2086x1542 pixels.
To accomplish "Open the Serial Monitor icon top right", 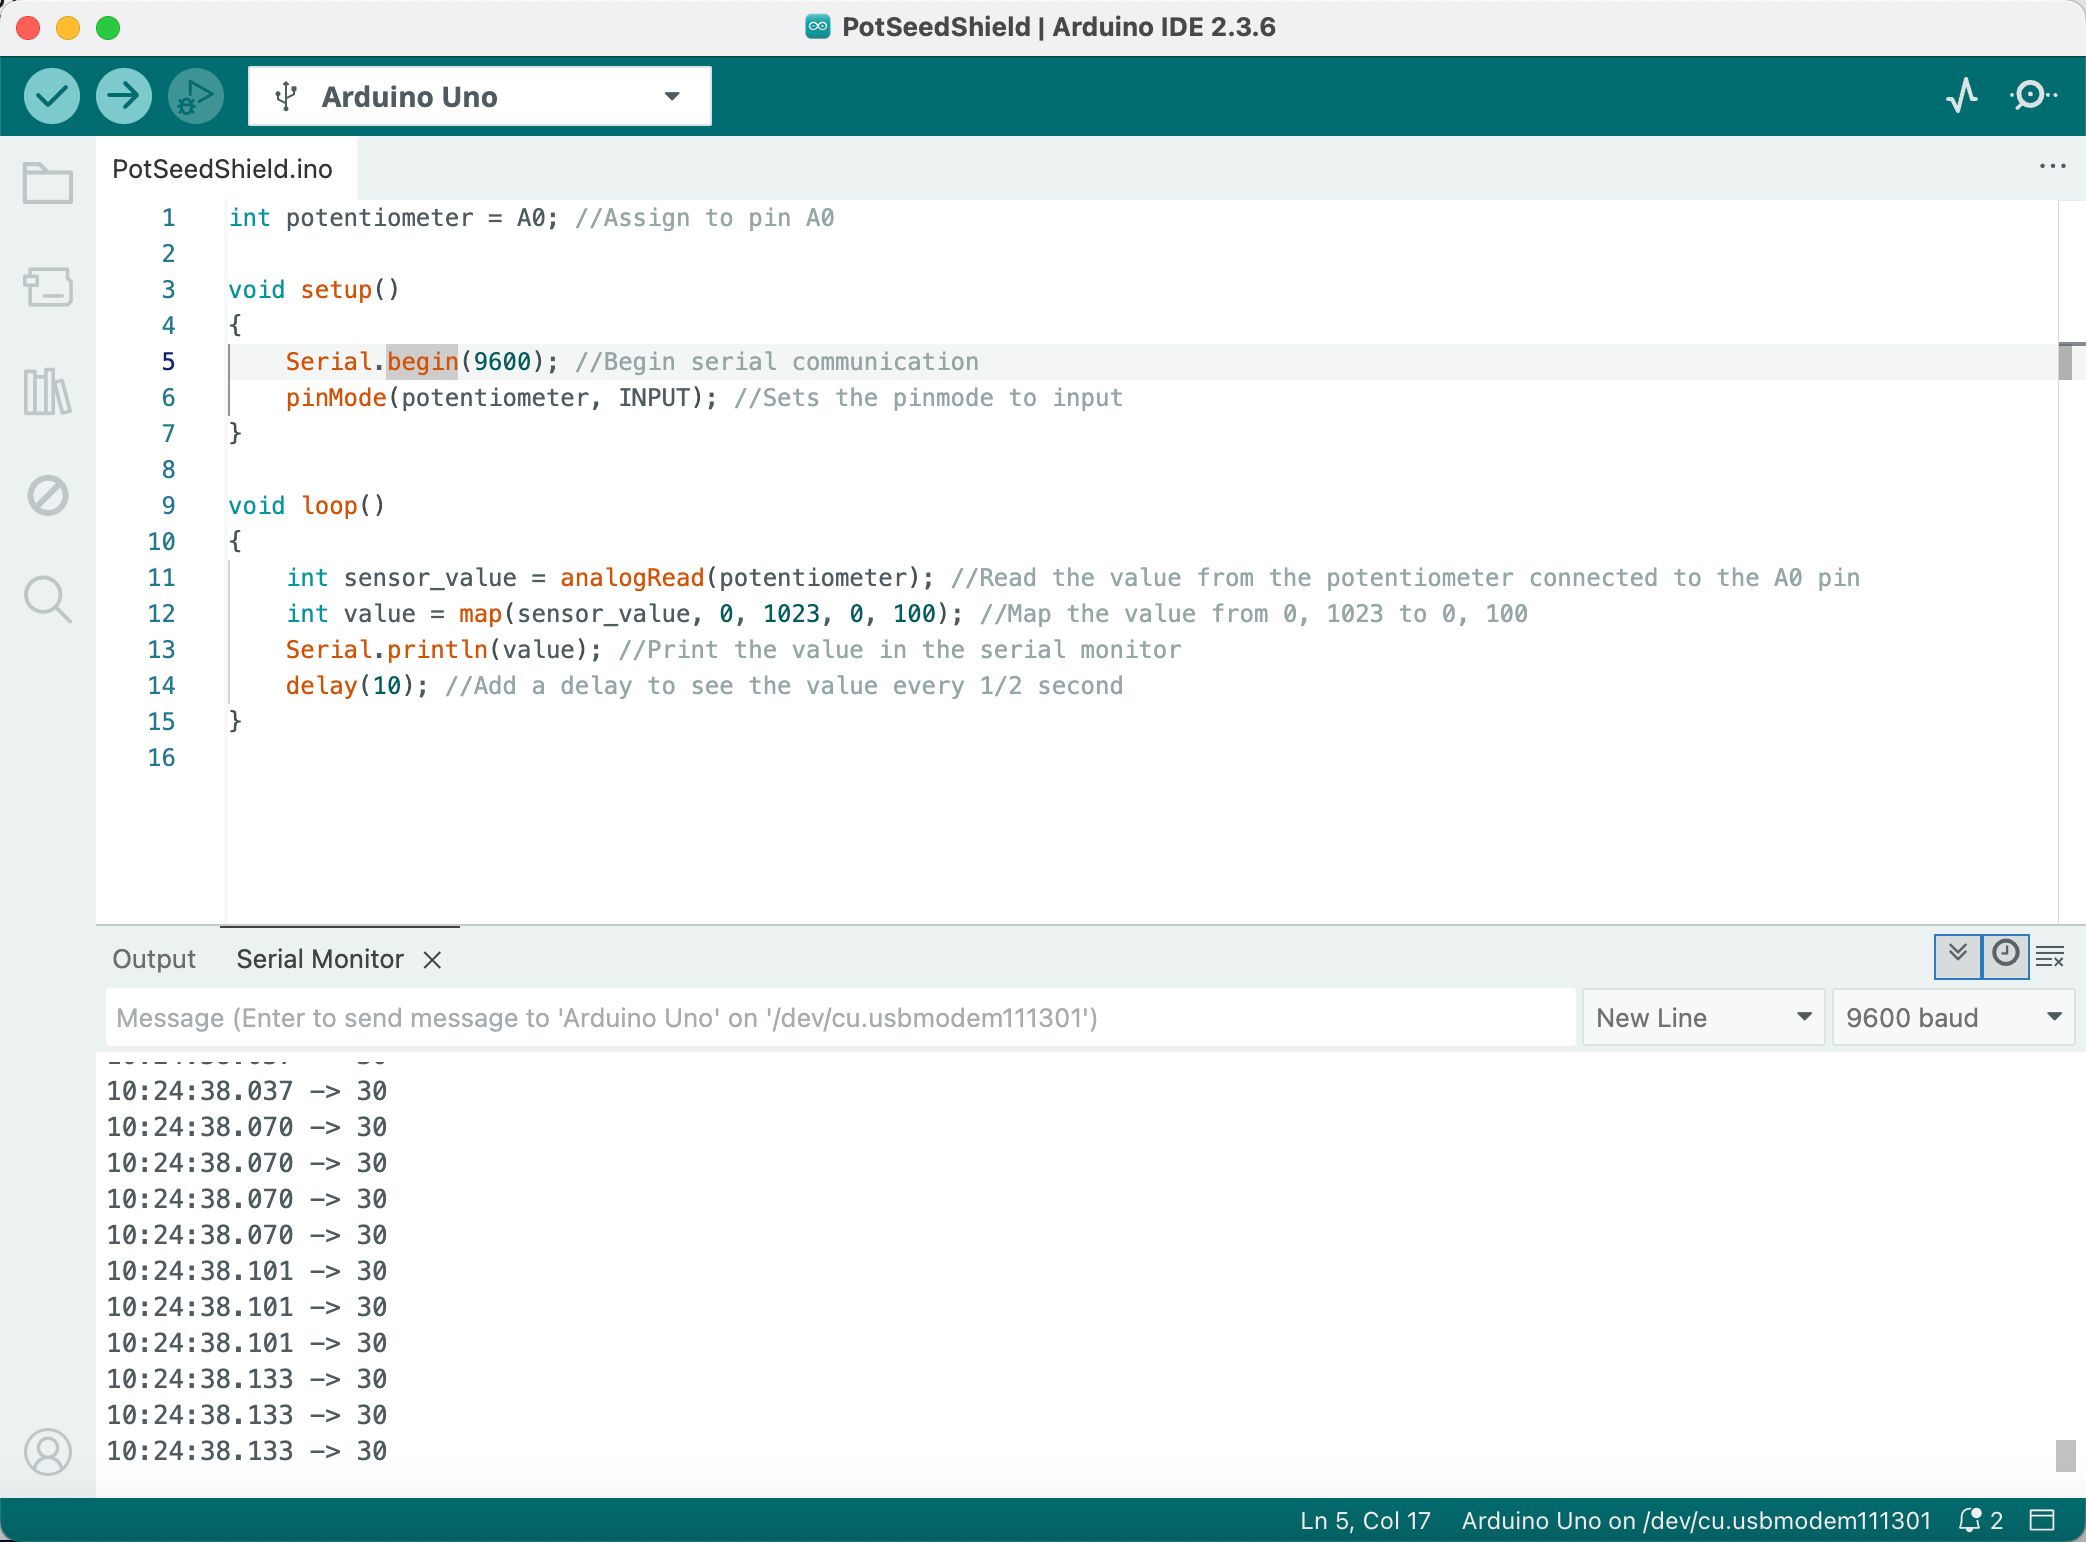I will click(x=2033, y=96).
